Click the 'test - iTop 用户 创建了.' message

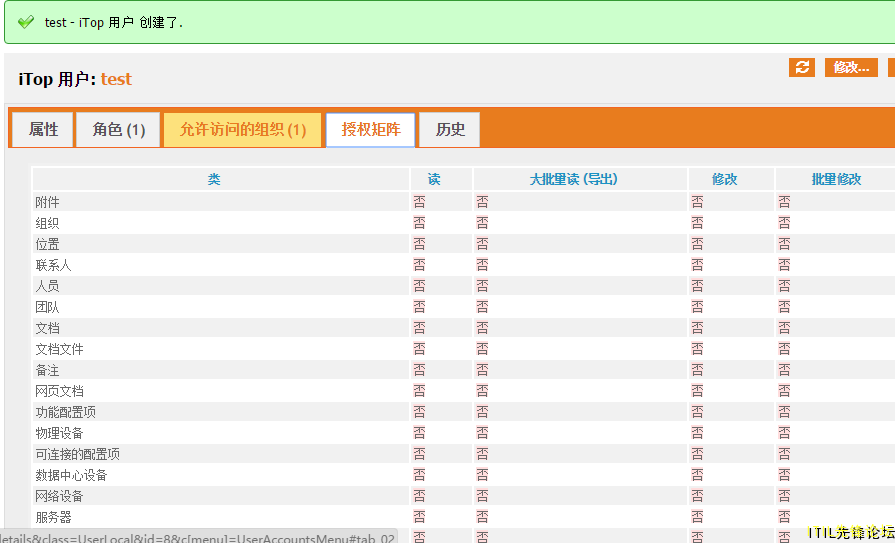point(114,23)
